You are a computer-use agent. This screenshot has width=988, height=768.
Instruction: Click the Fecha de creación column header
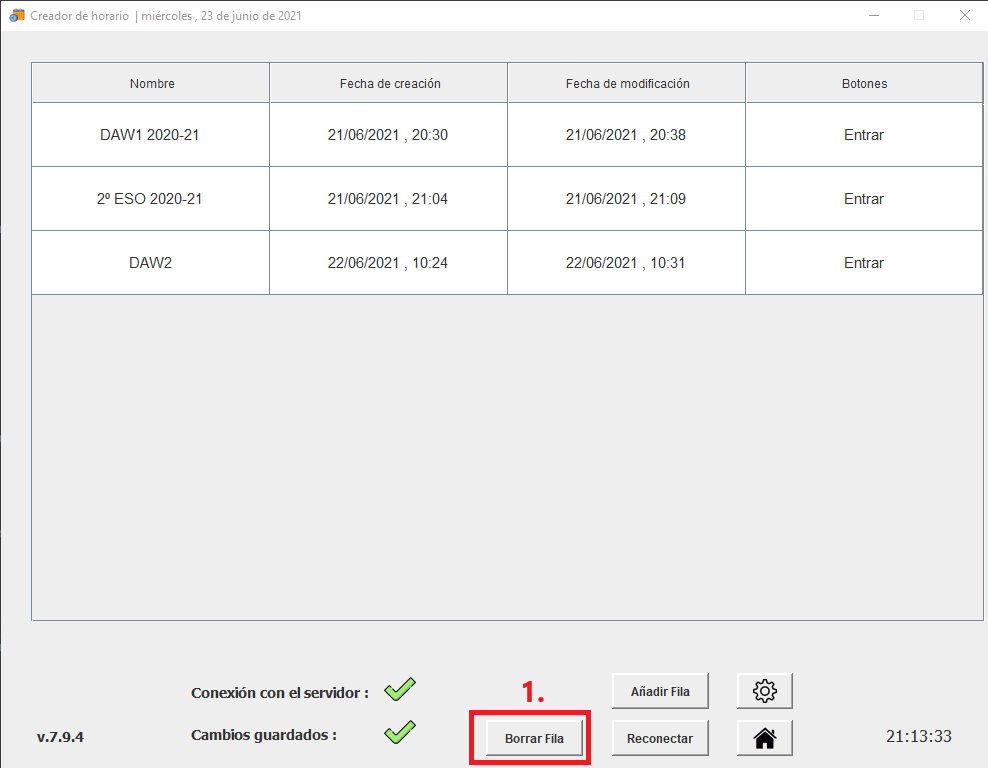tap(389, 84)
